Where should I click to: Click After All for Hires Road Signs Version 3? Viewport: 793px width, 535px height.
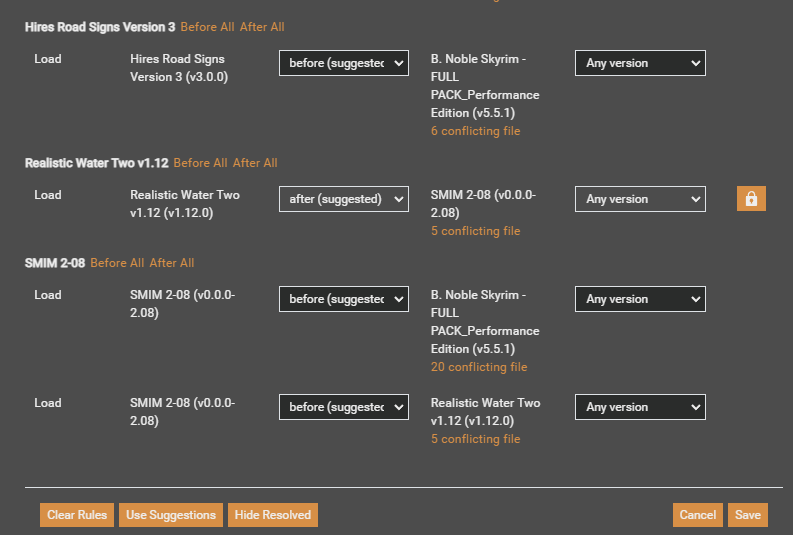[x=262, y=27]
